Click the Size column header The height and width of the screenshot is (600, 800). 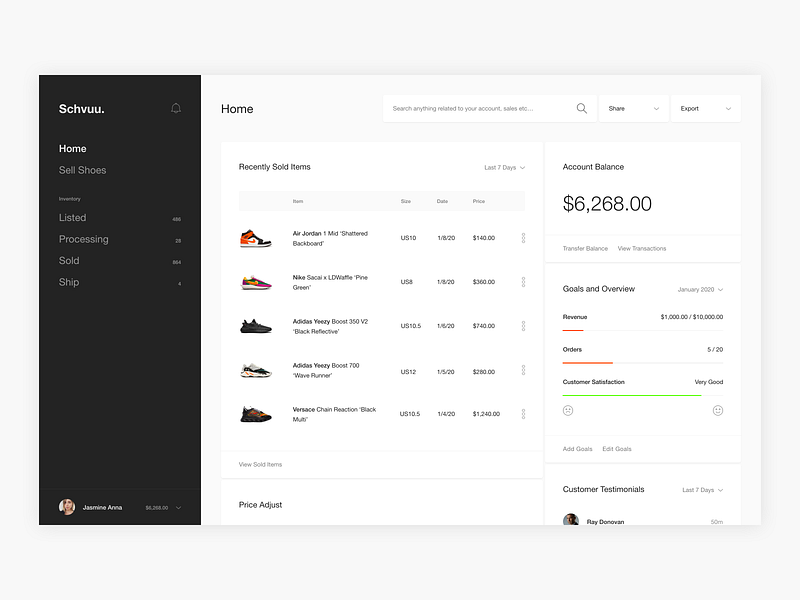point(406,201)
